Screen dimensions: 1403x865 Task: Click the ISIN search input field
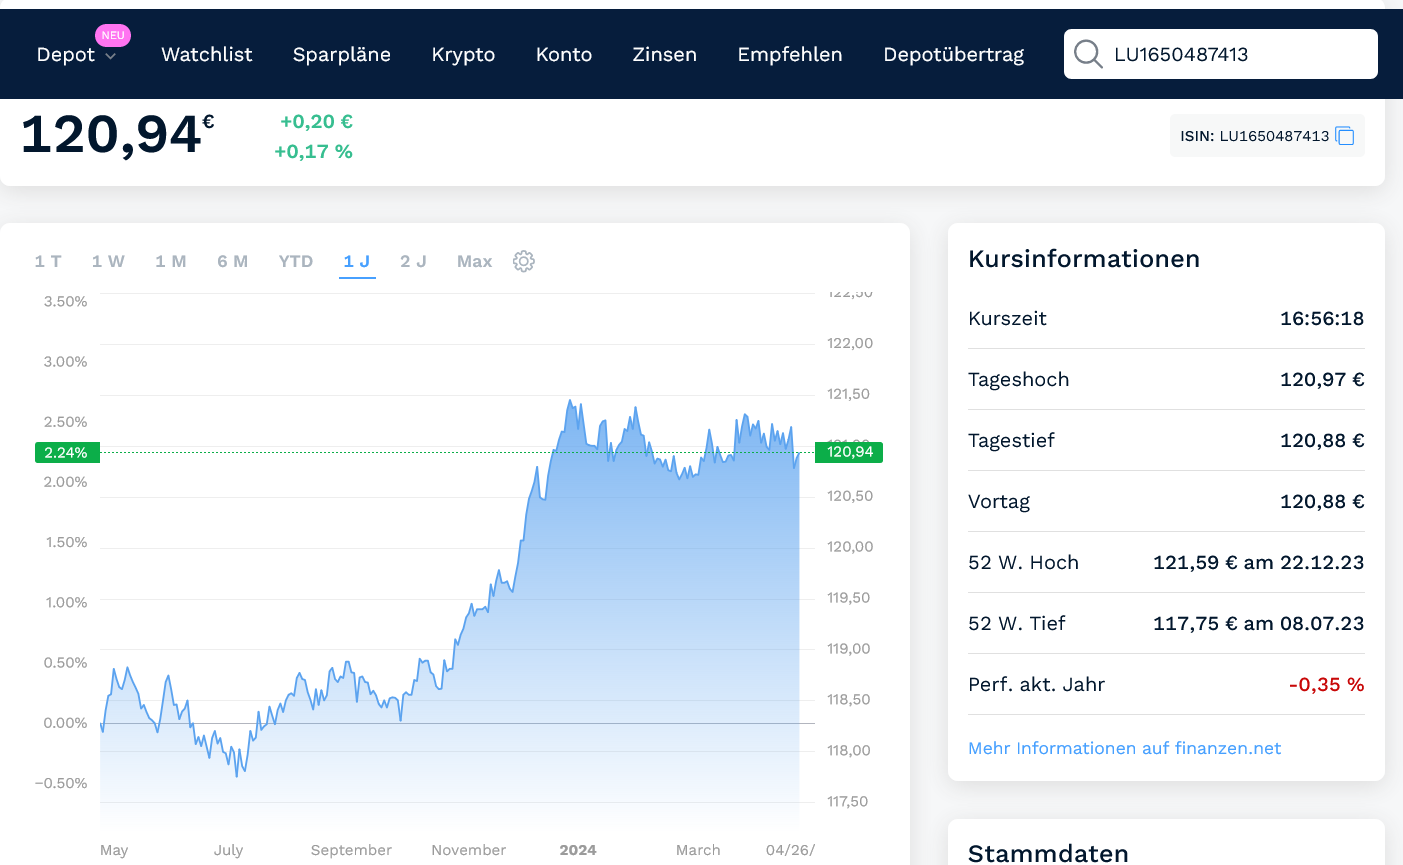coord(1238,54)
